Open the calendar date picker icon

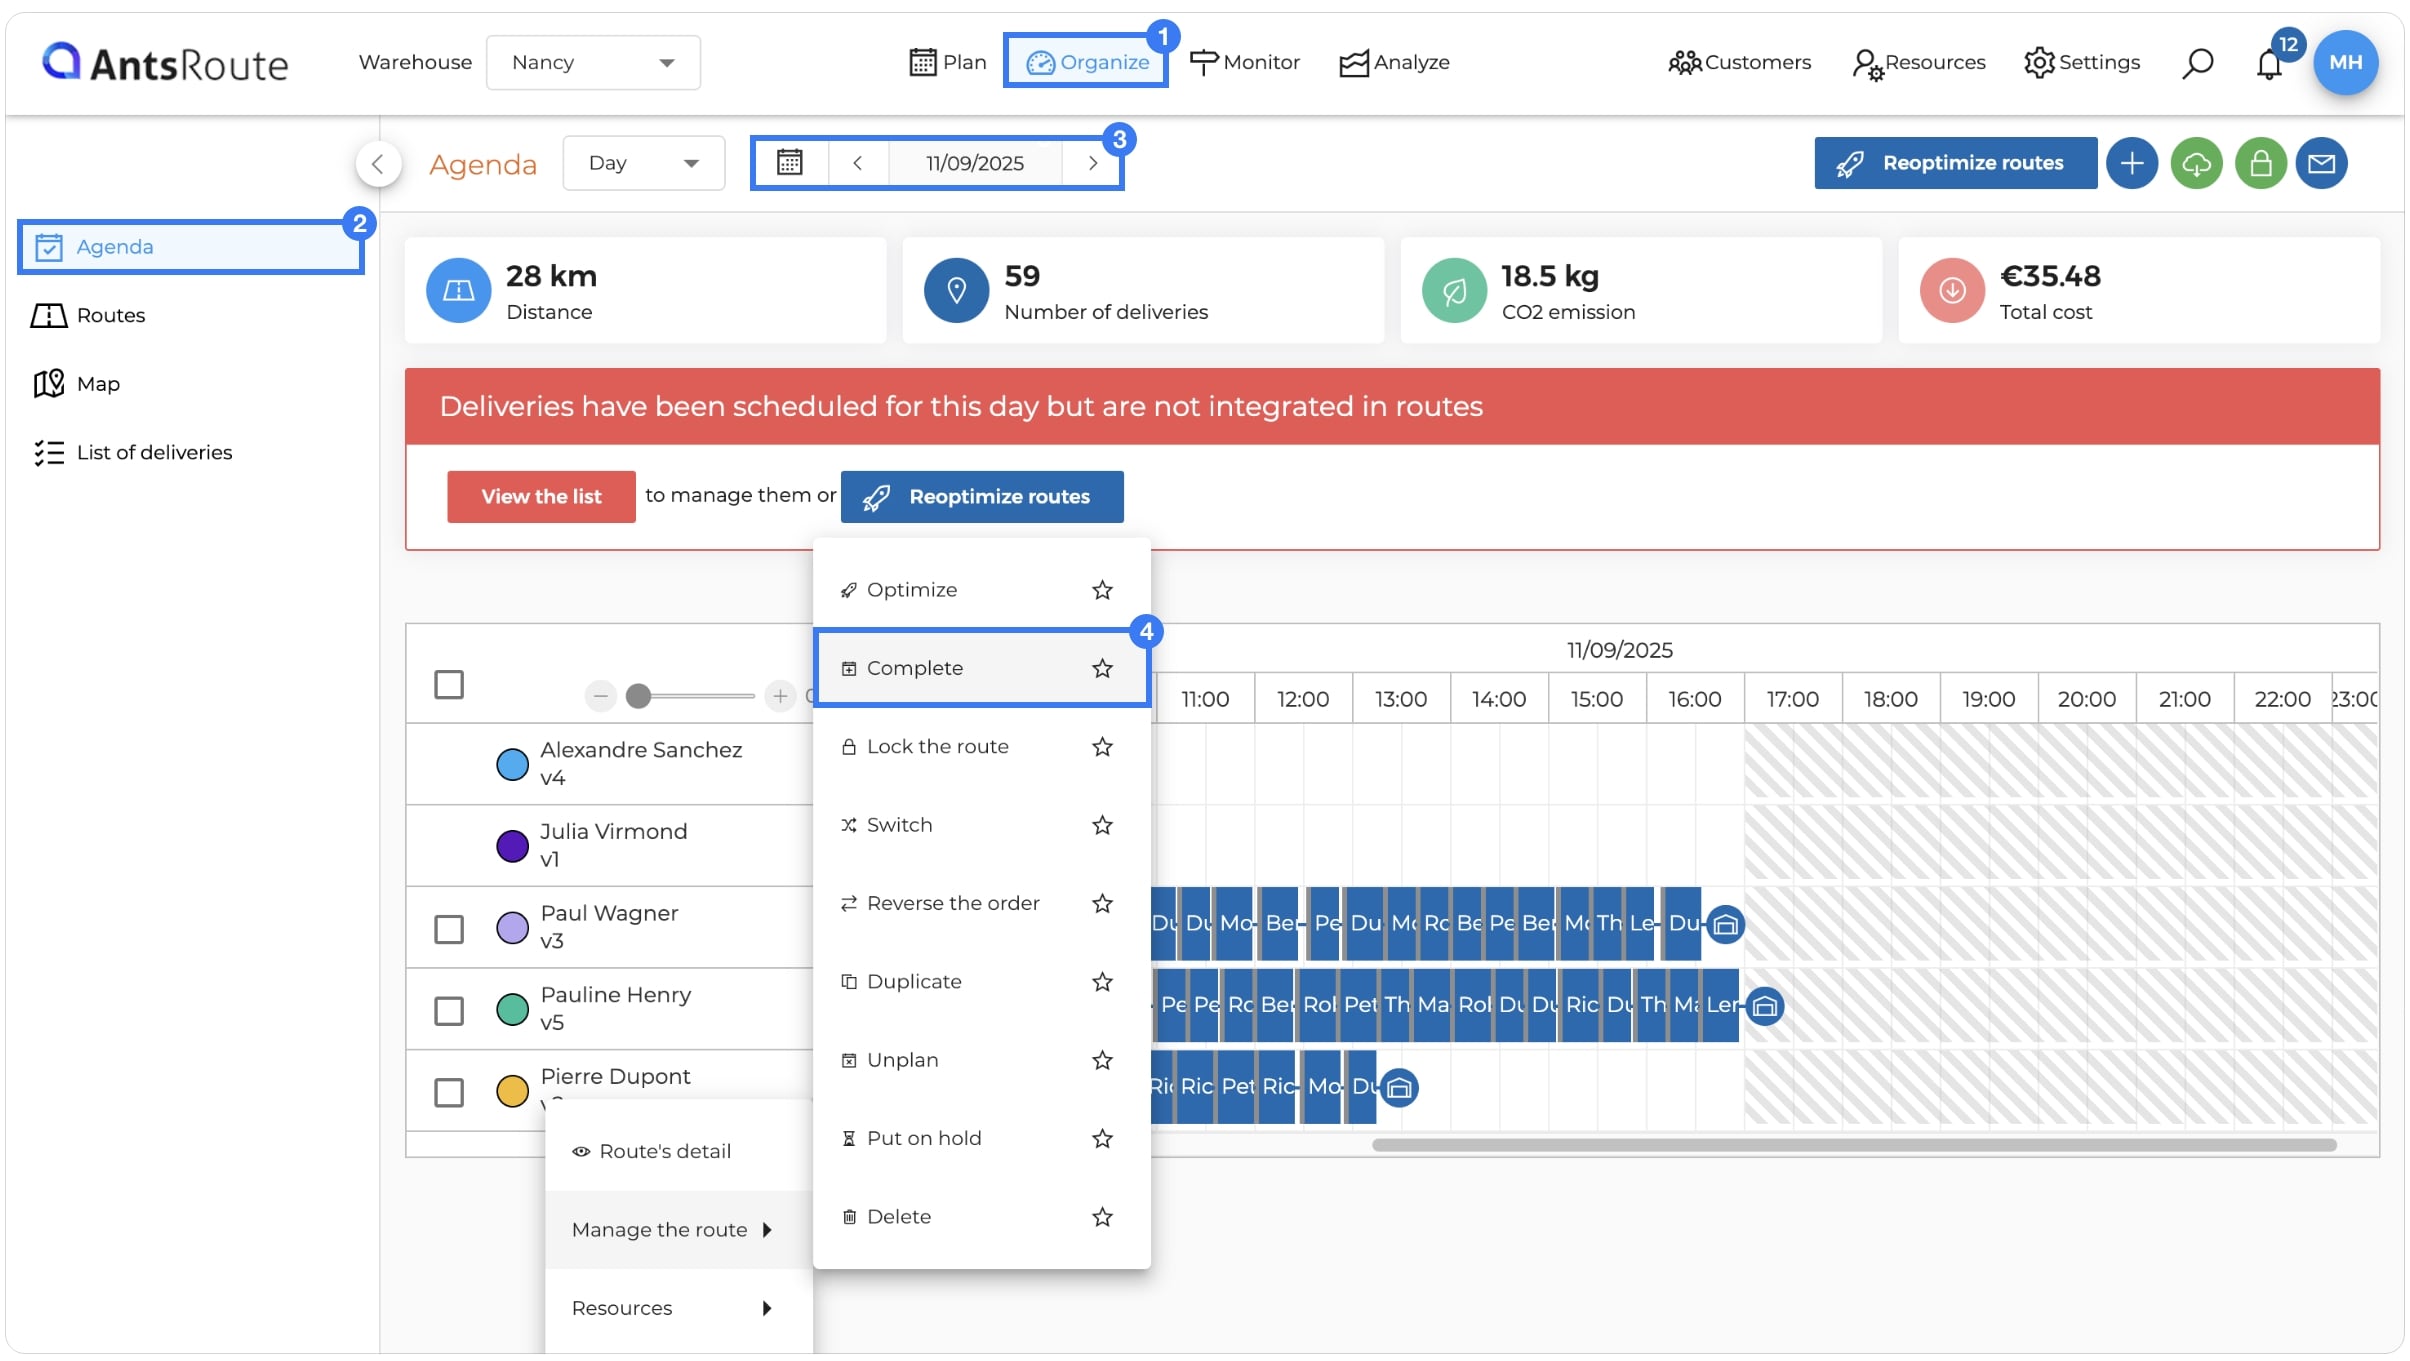(x=790, y=162)
